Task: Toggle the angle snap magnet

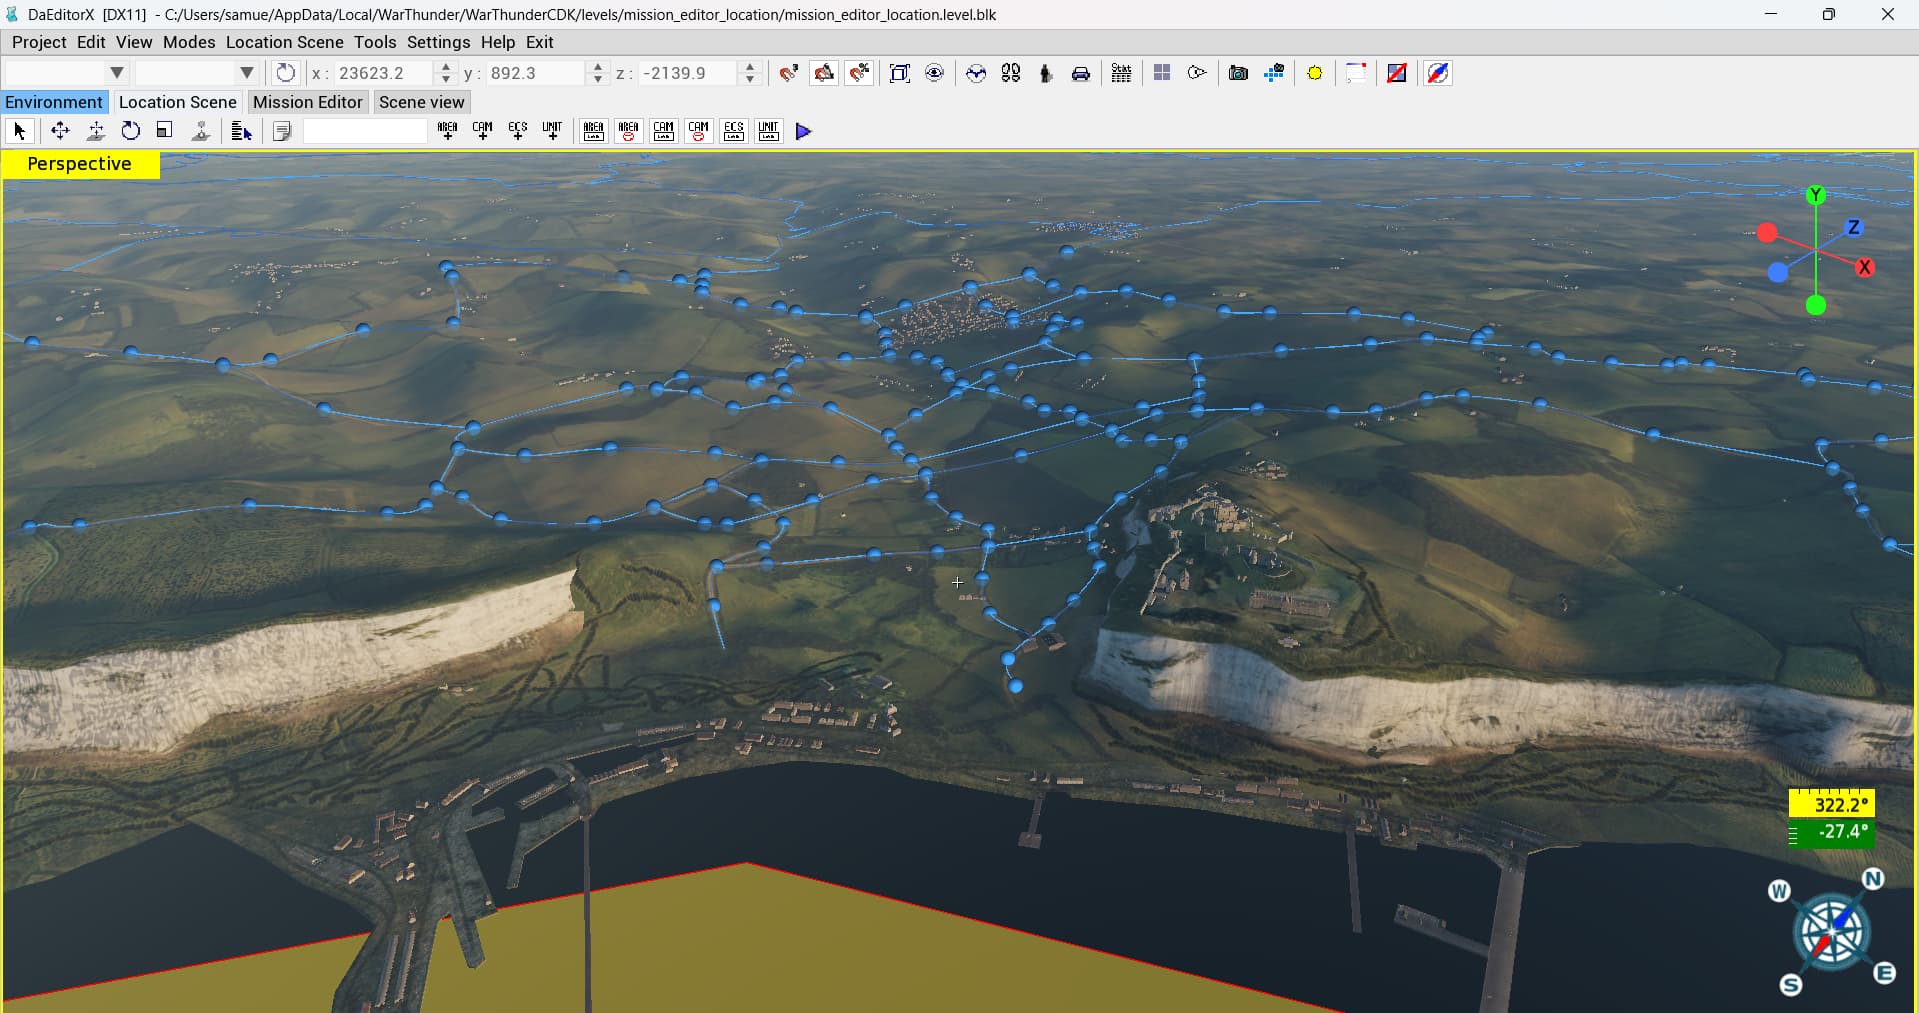Action: (x=824, y=73)
